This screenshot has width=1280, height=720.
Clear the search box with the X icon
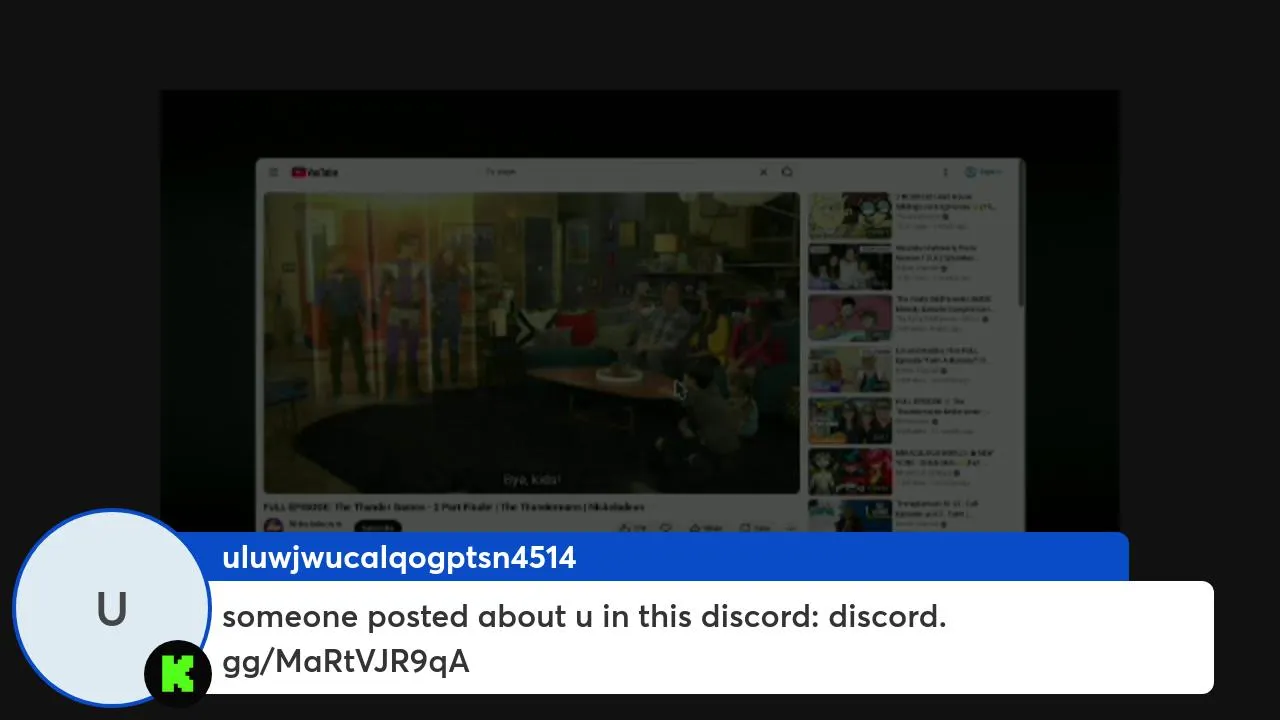coord(763,172)
